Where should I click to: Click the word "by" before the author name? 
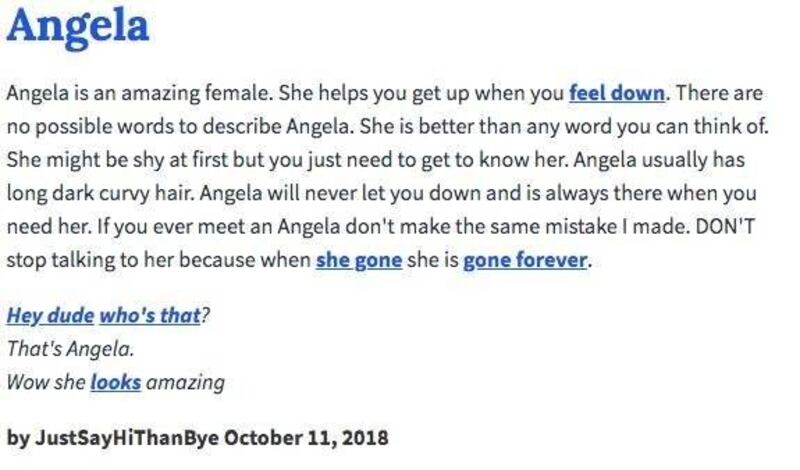(x=17, y=438)
